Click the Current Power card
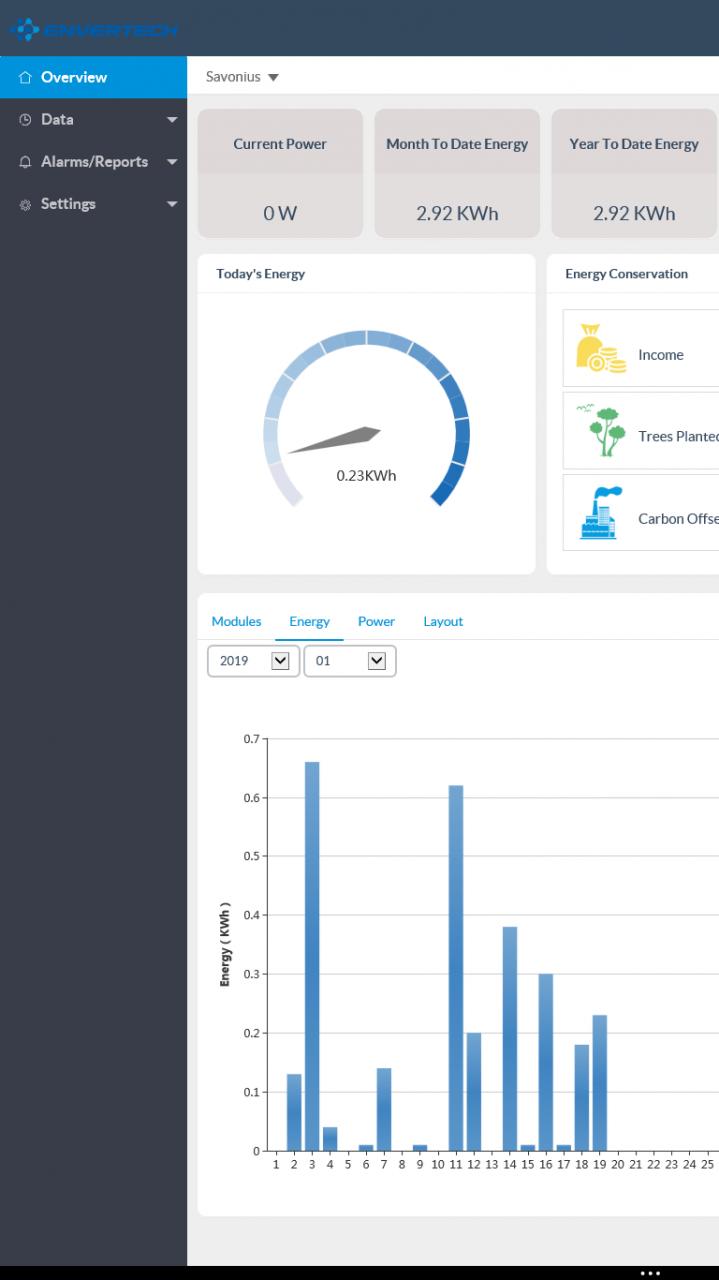Image resolution: width=719 pixels, height=1280 pixels. 280,173
